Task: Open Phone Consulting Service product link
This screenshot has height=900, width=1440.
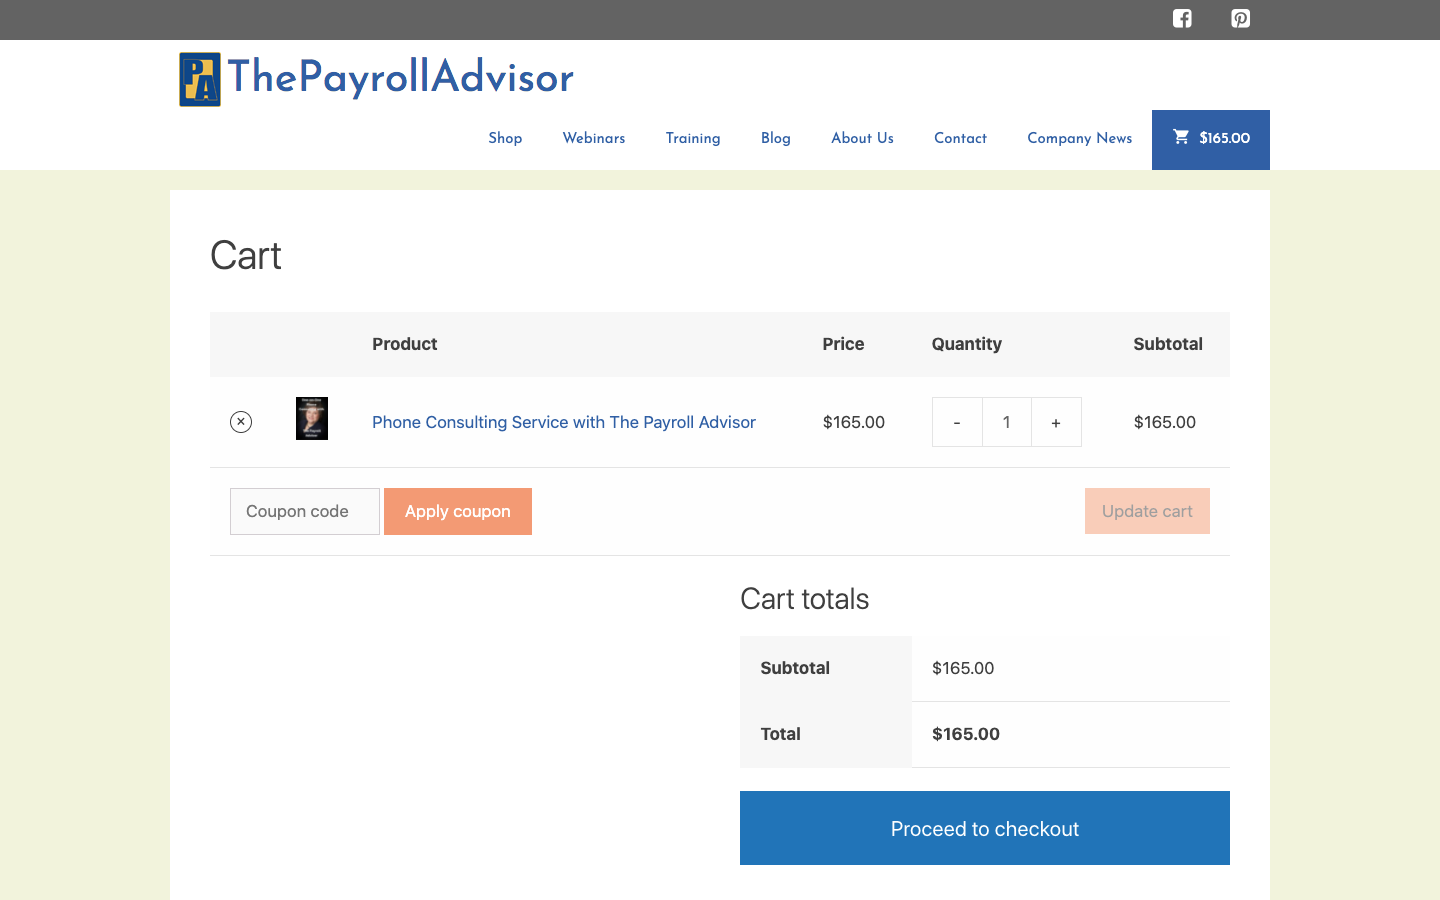Action: (564, 422)
